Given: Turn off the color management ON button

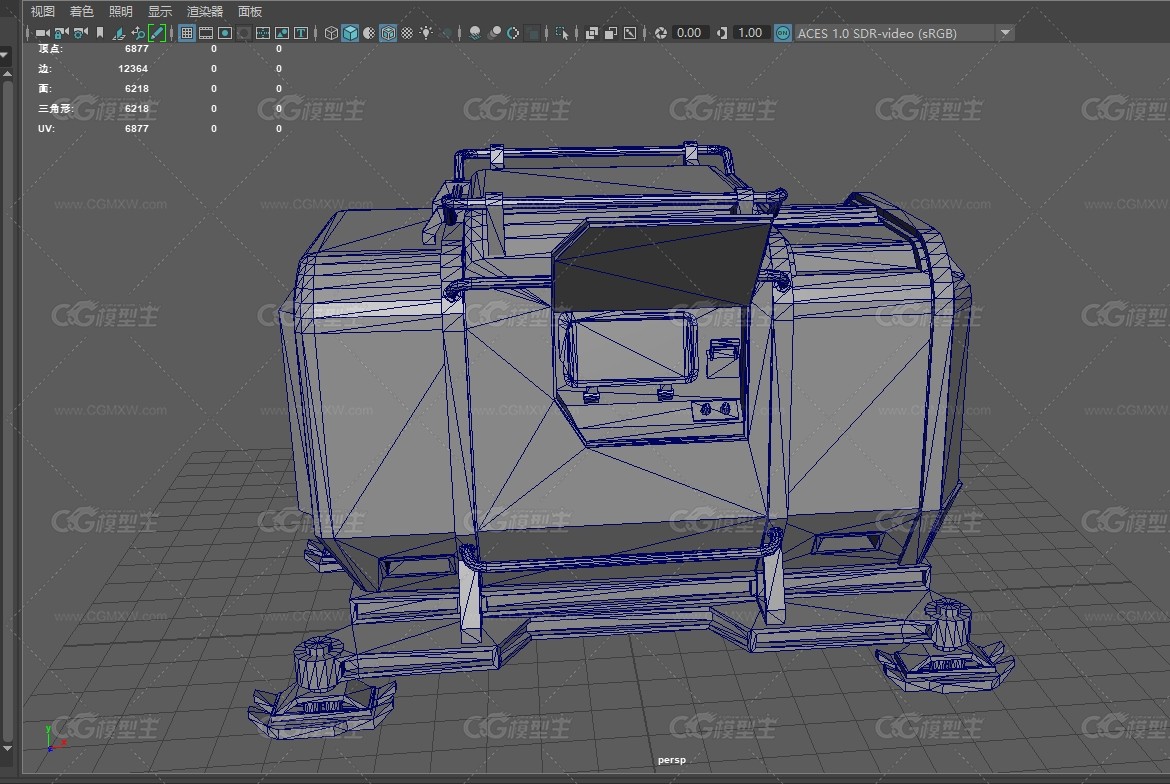Looking at the screenshot, I should coord(782,33).
